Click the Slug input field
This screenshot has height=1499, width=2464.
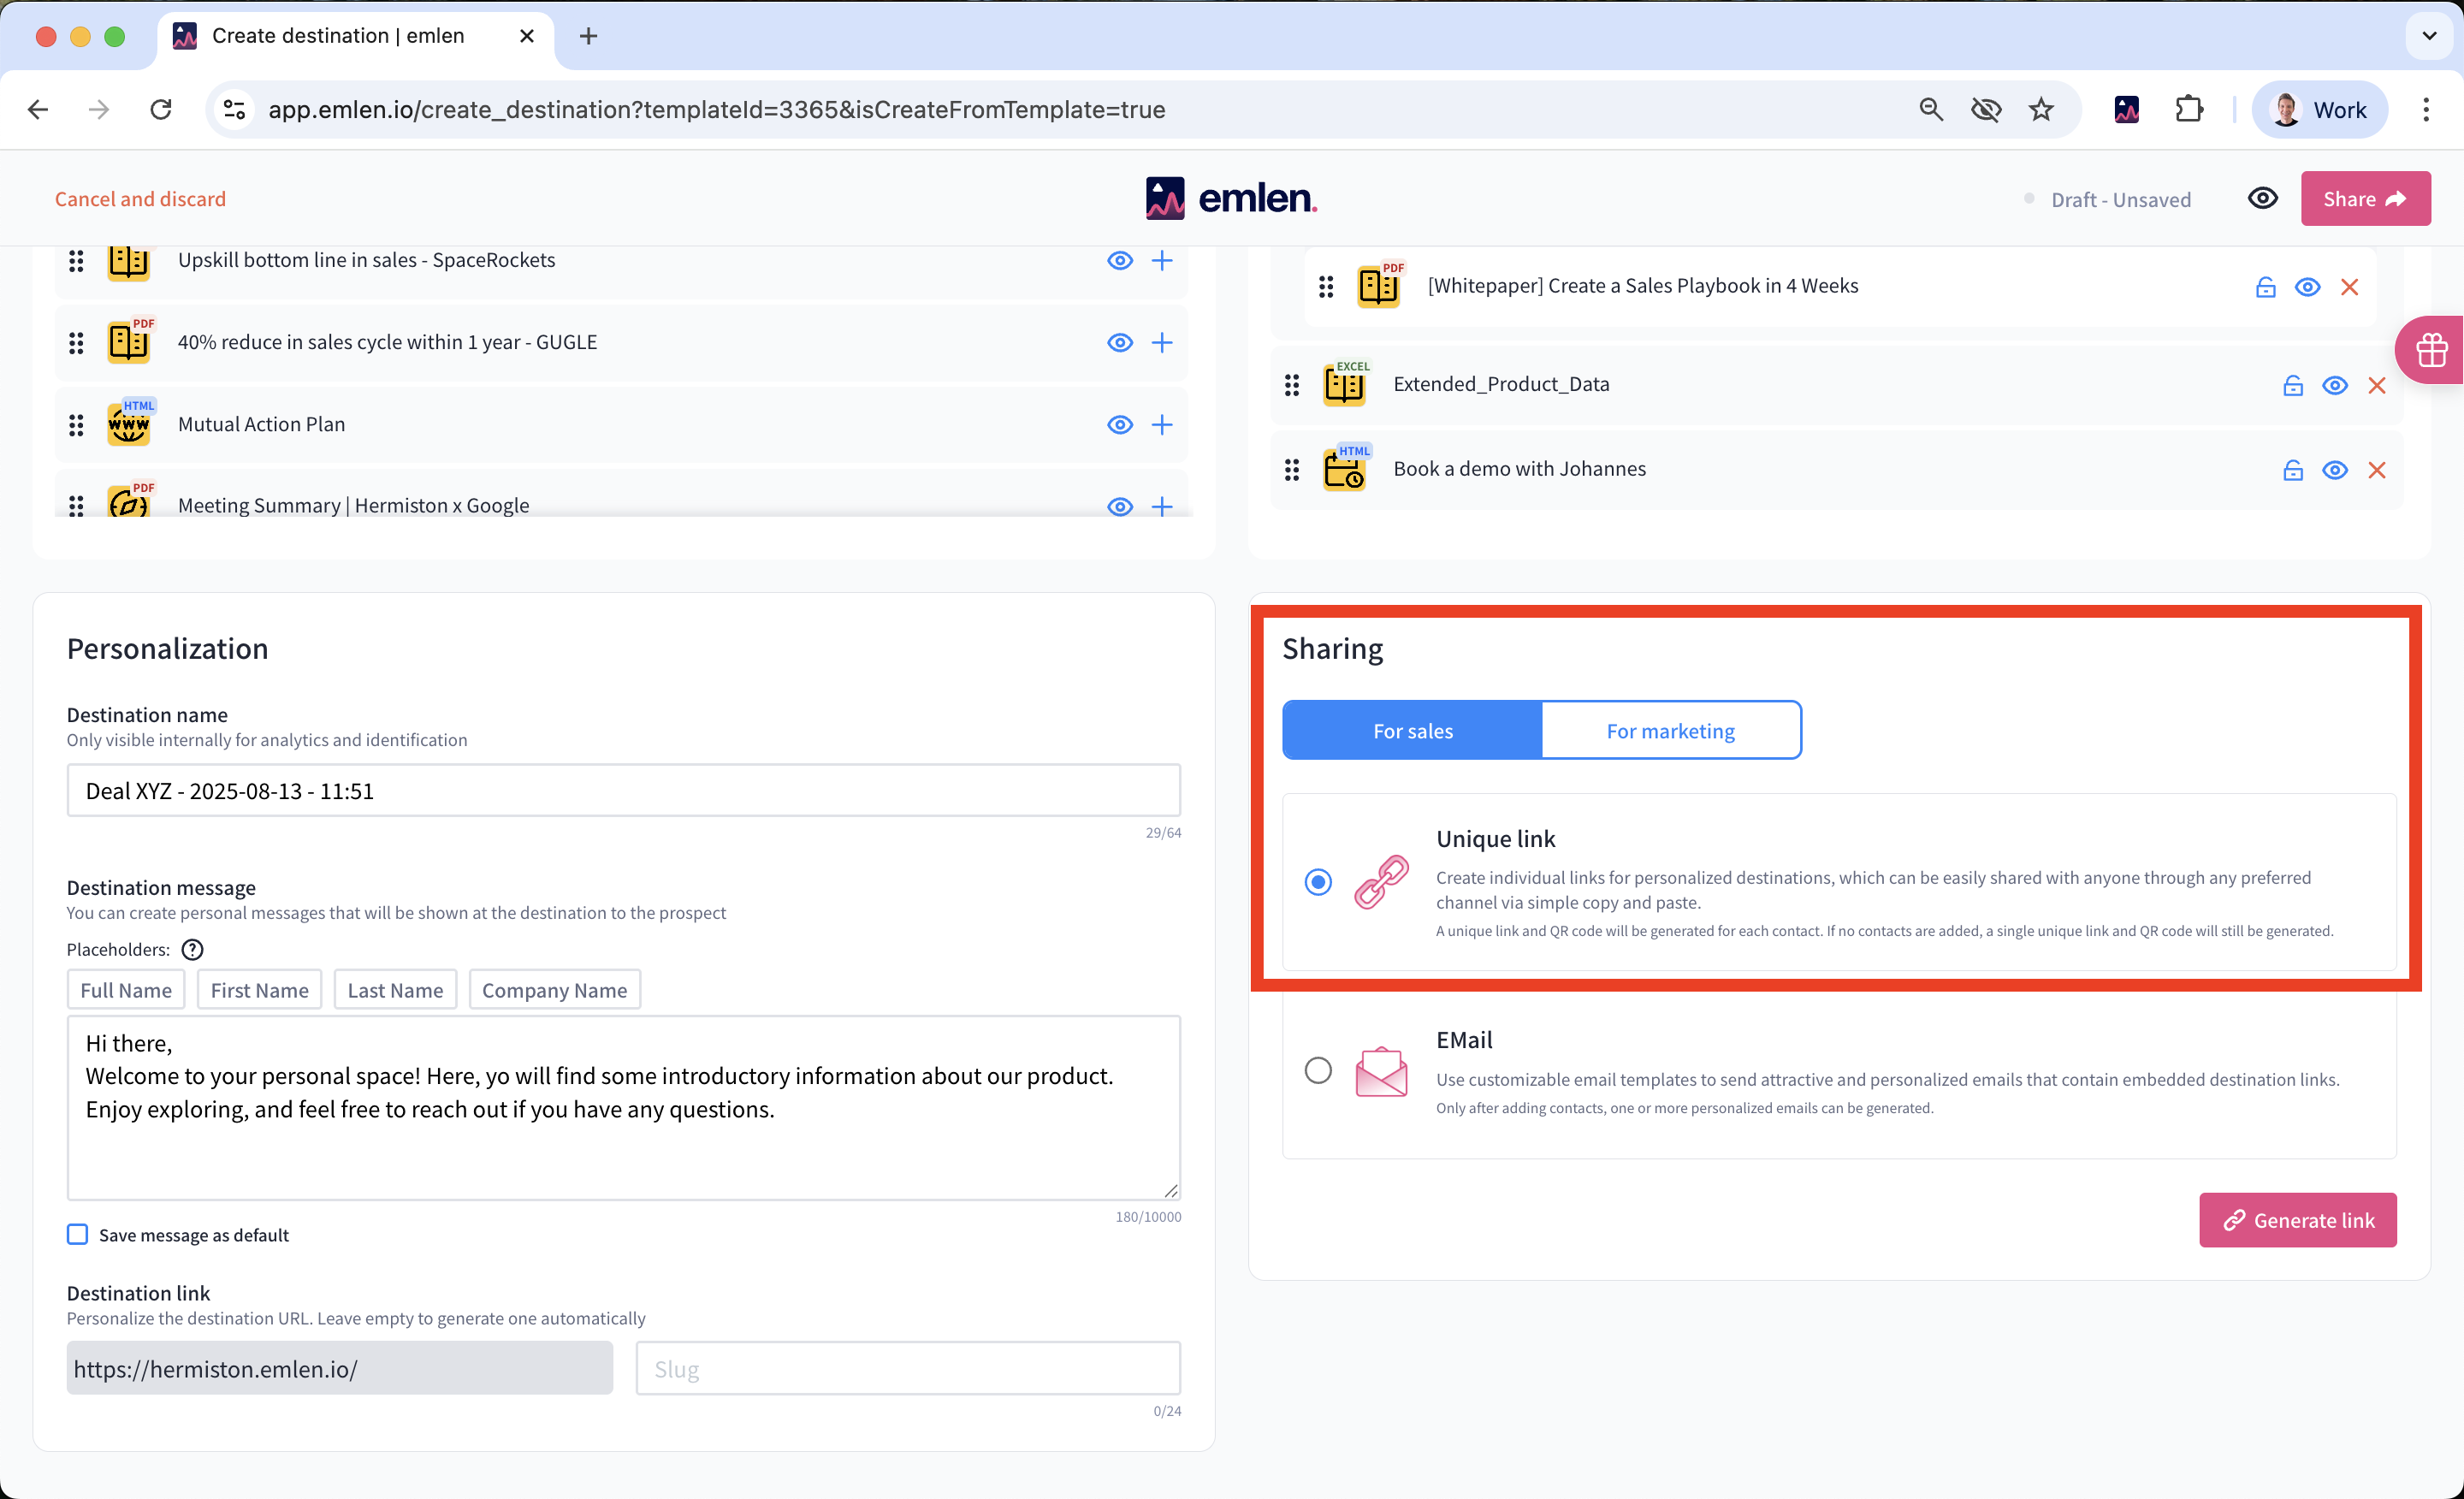pos(907,1368)
